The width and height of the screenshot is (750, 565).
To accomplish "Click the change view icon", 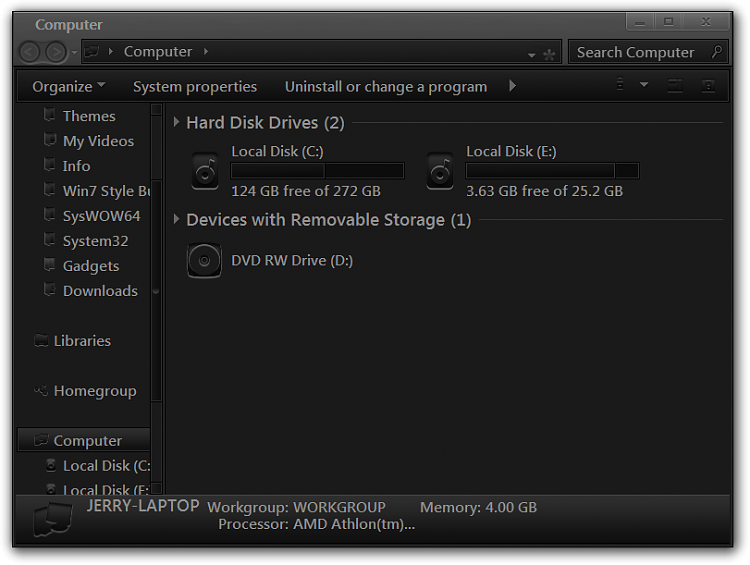I will (x=620, y=84).
